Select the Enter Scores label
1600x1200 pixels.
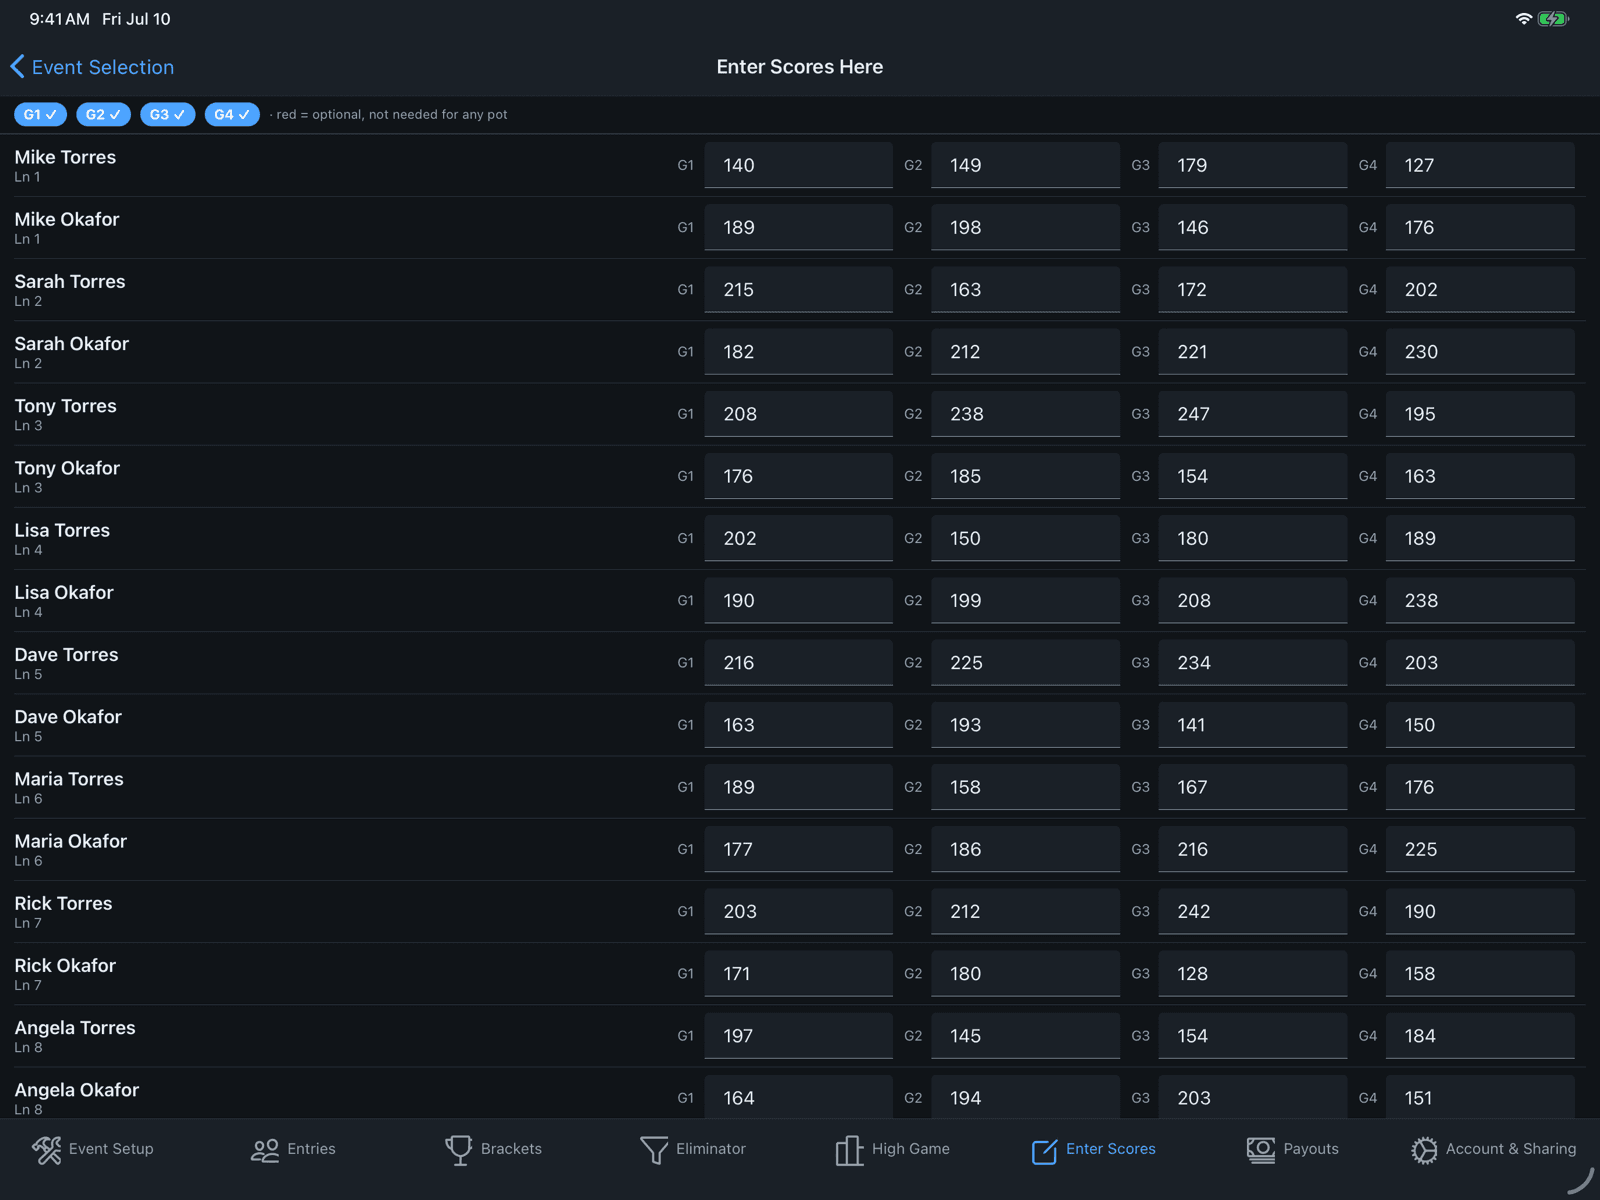tap(1111, 1149)
